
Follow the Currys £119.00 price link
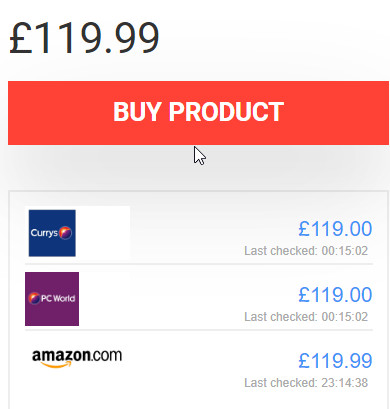[335, 229]
